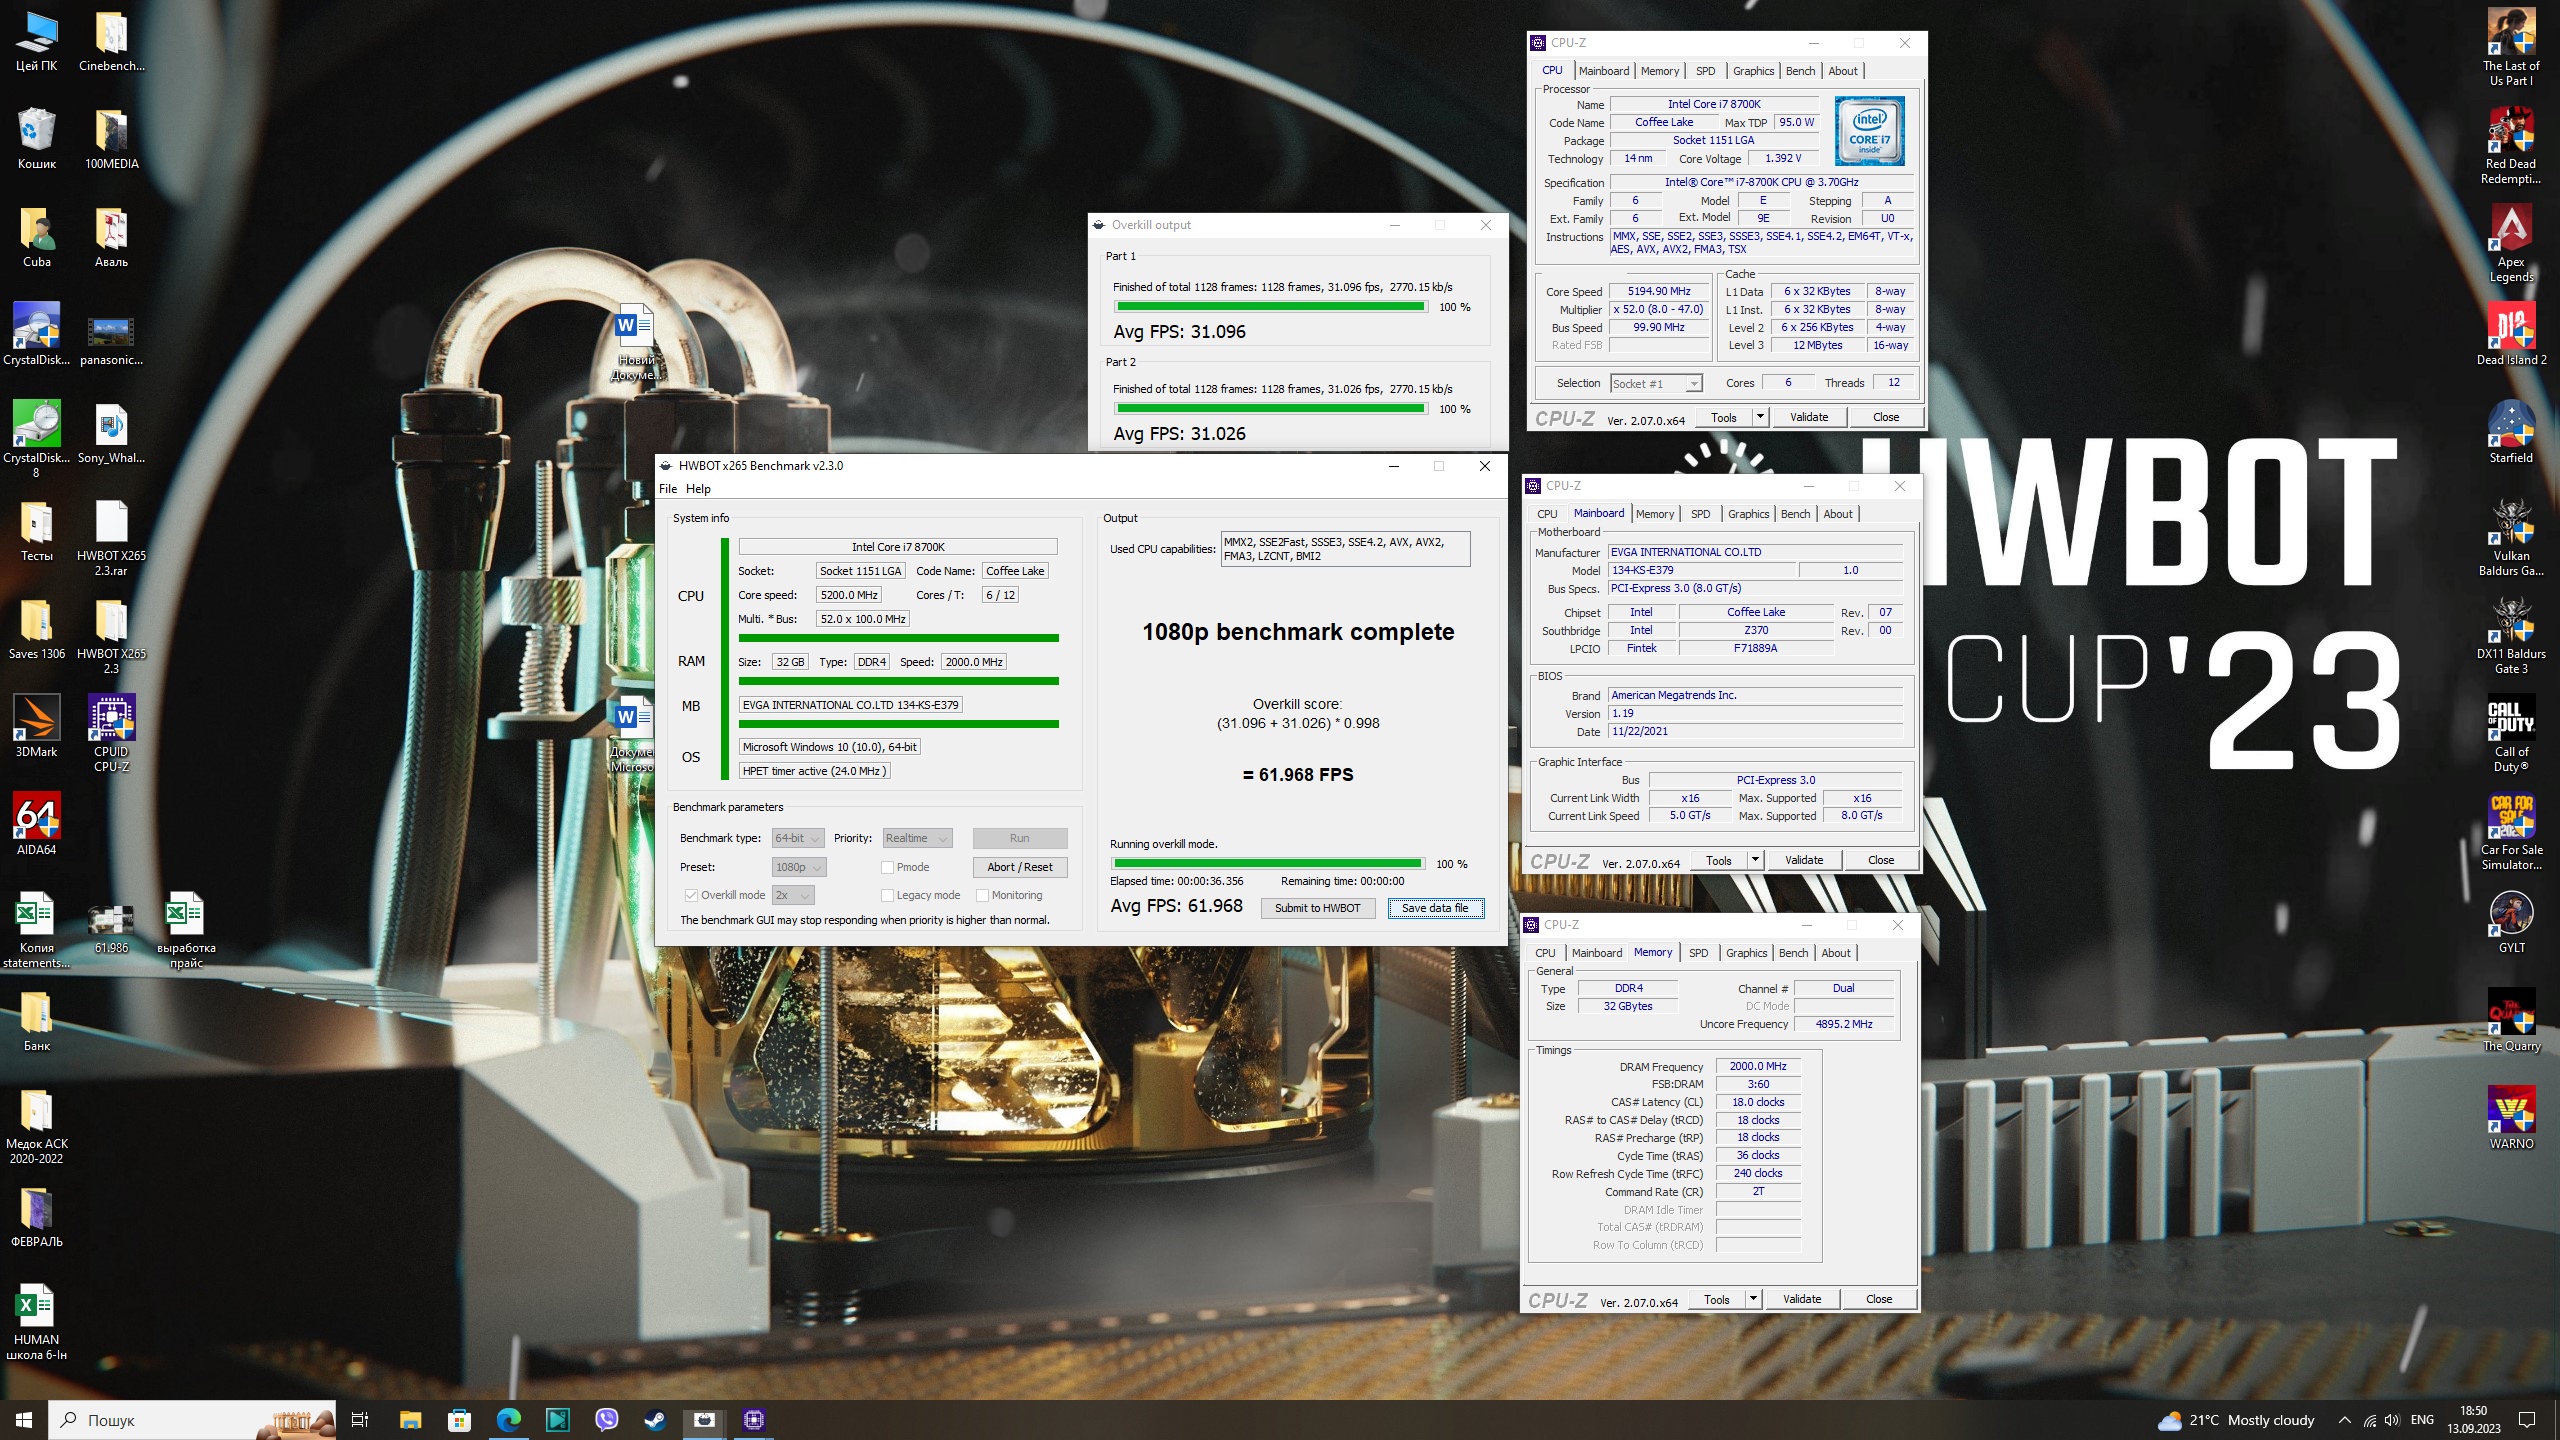Click the Submit to HWBOT button

coord(1317,908)
